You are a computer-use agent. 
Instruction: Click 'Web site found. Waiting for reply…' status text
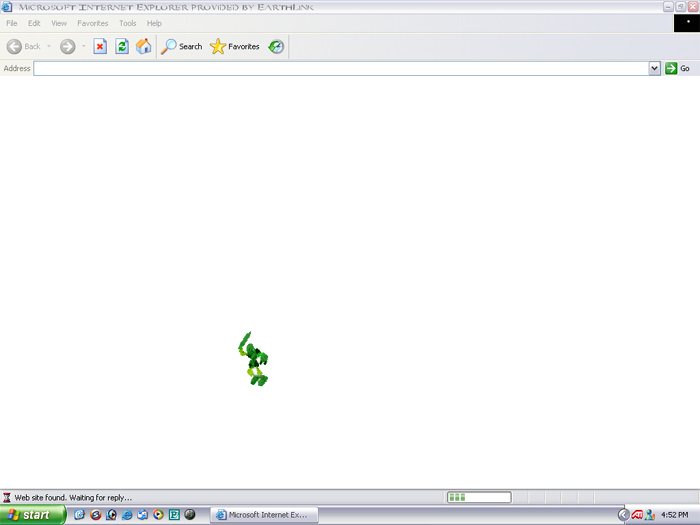point(73,497)
